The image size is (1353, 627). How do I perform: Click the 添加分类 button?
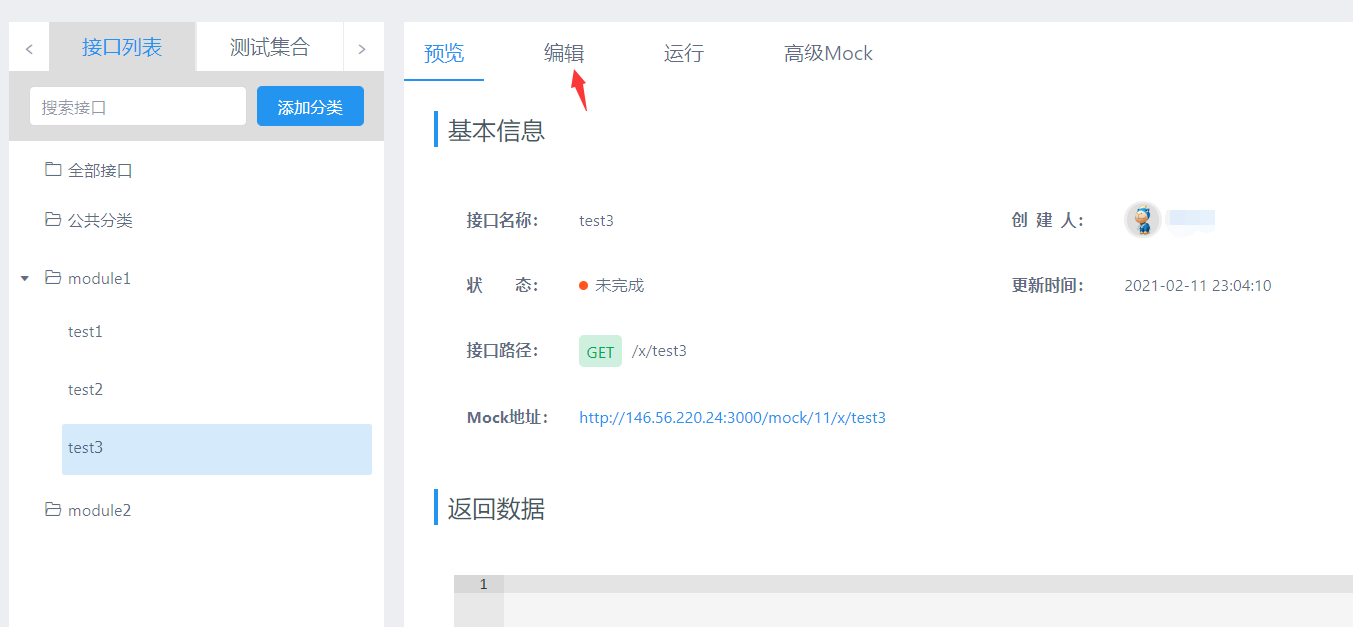coord(310,105)
